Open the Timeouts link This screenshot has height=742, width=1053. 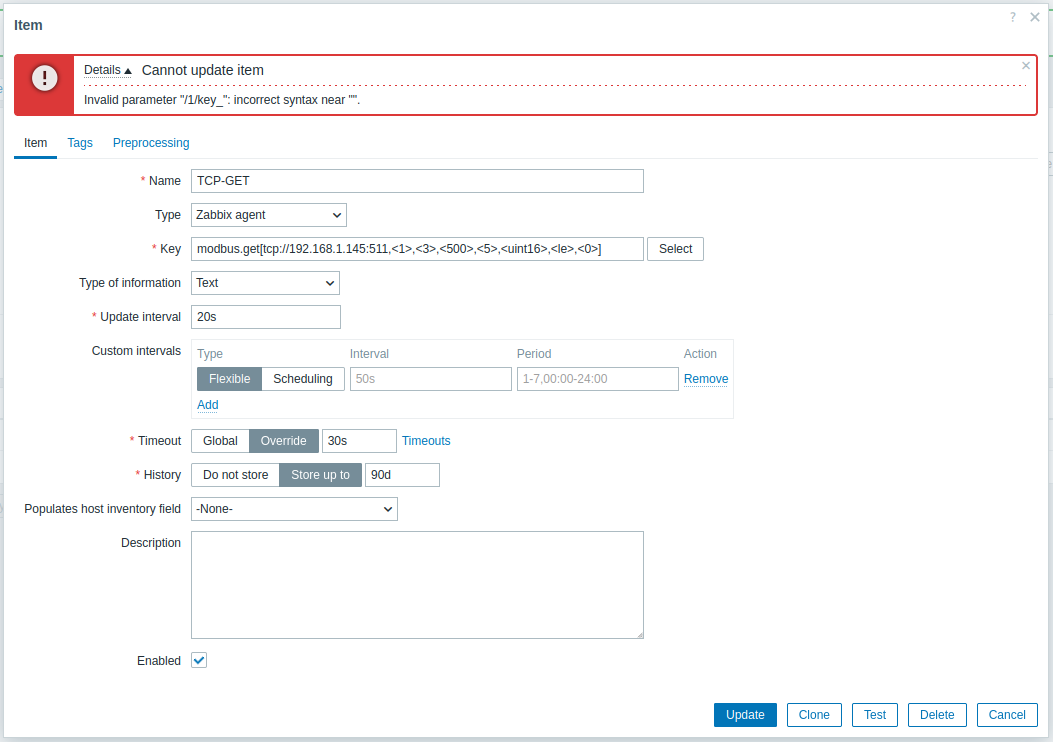[x=426, y=441]
